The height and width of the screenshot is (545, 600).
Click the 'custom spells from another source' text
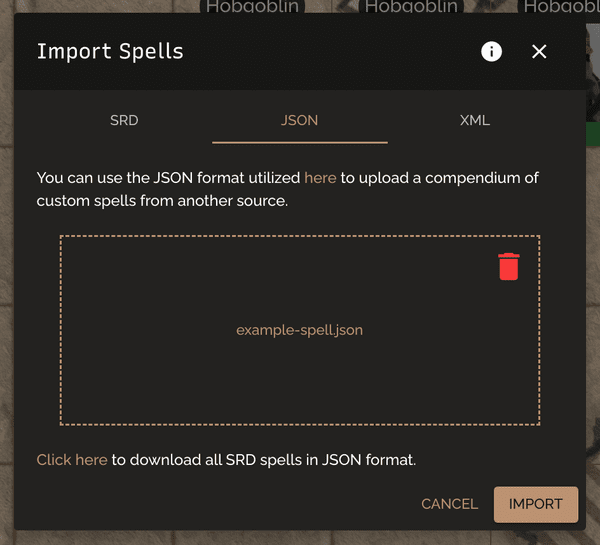162,201
